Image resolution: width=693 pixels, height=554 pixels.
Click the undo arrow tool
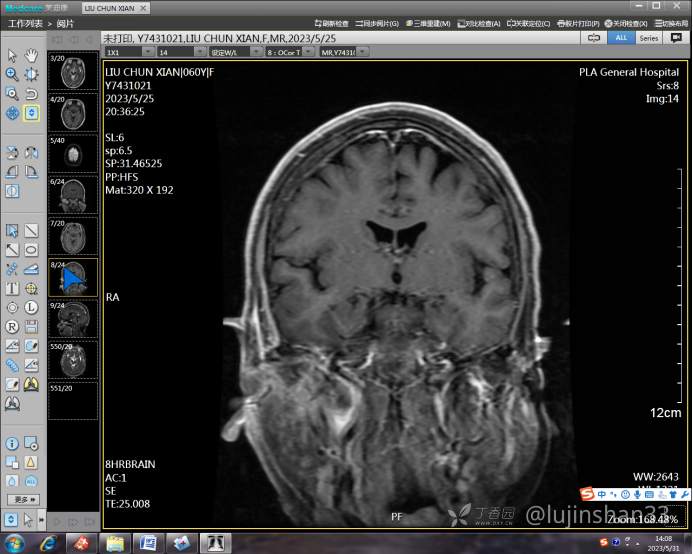coord(32,93)
